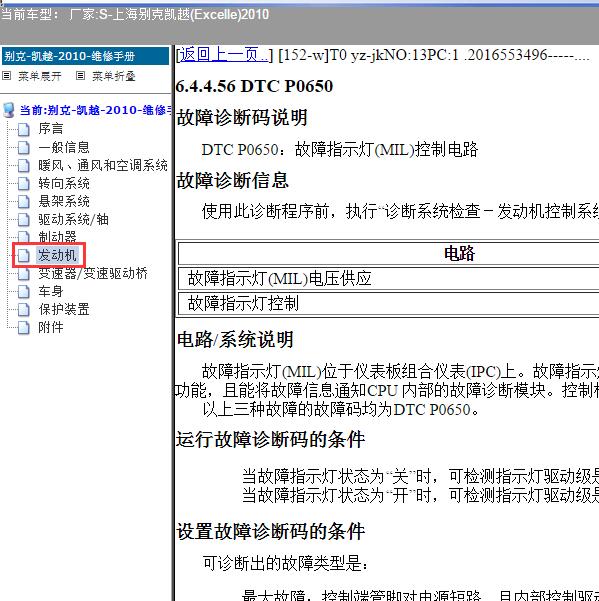Select root node 当前:别克-凯越-2010-维修手册

(95, 110)
